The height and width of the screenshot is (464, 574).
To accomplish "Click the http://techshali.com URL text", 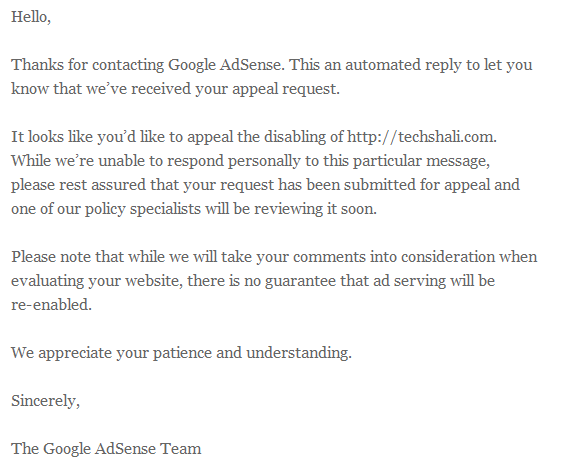I will pyautogui.click(x=420, y=137).
